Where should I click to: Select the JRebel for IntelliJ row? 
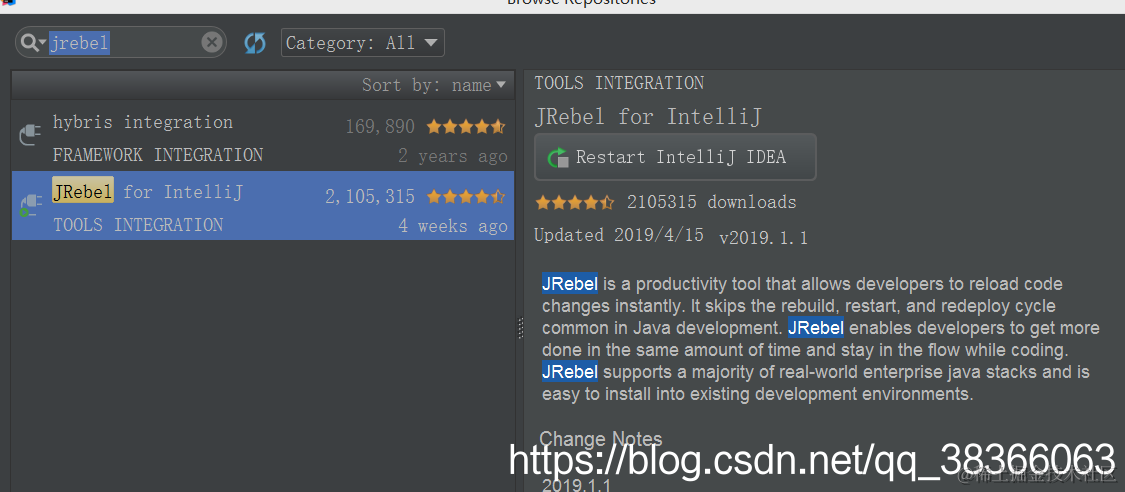pyautogui.click(x=263, y=206)
